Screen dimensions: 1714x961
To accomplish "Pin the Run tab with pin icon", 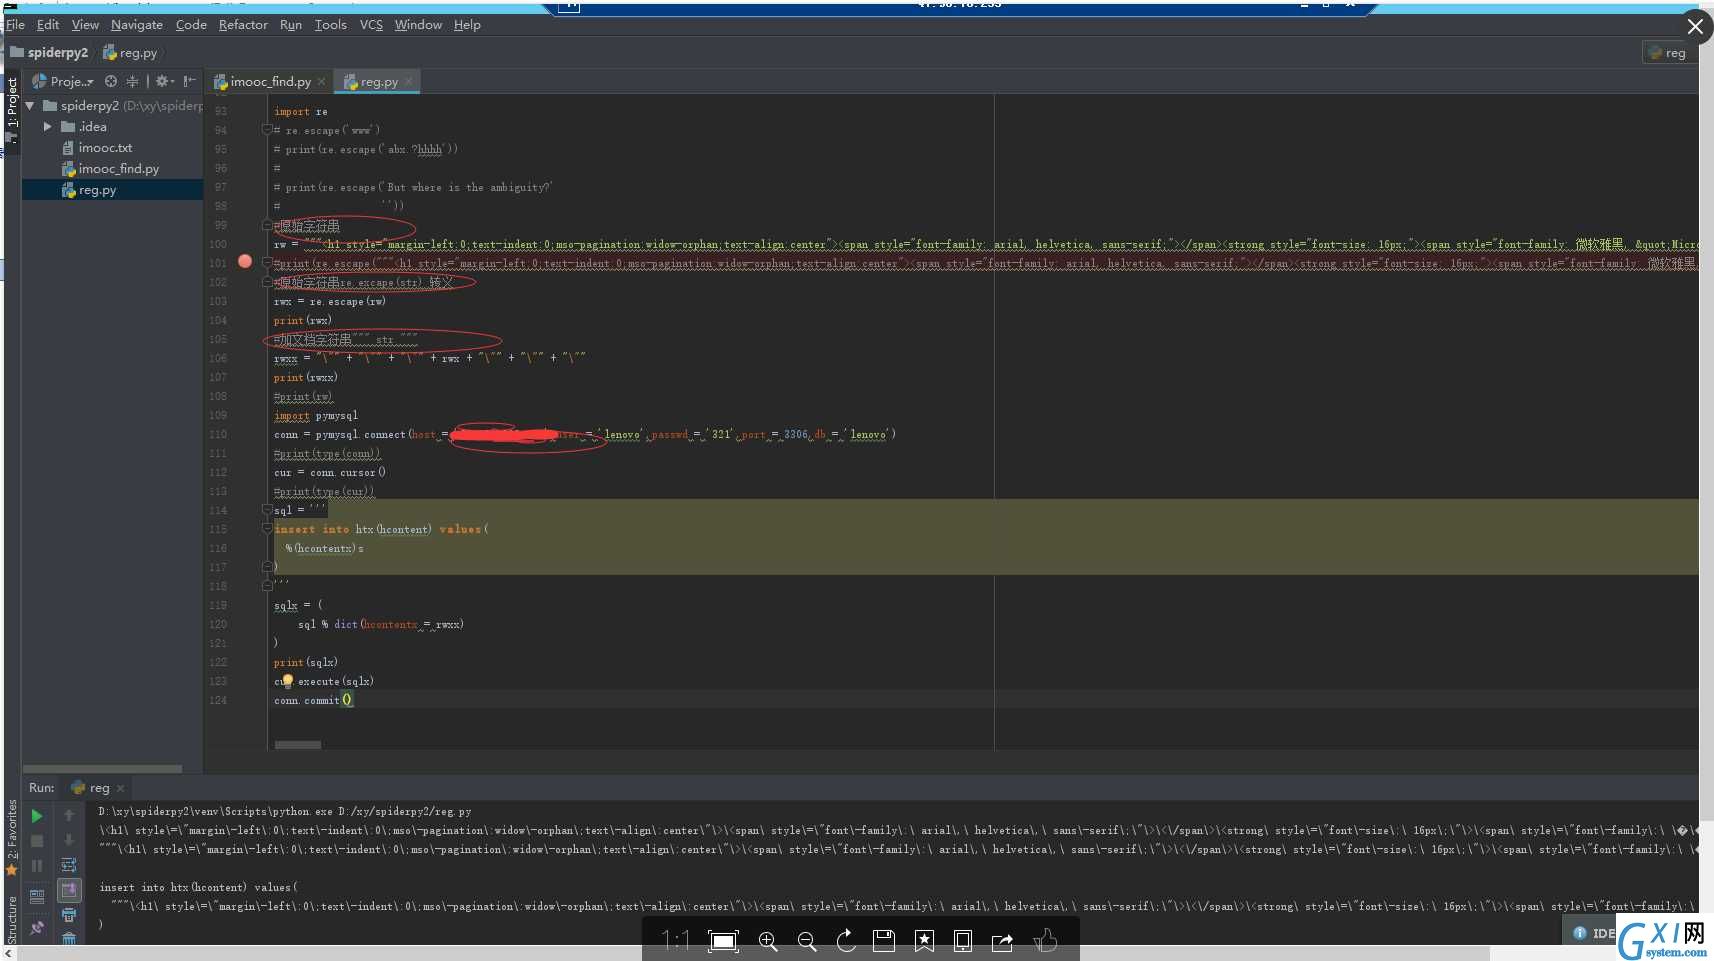I will [x=37, y=928].
